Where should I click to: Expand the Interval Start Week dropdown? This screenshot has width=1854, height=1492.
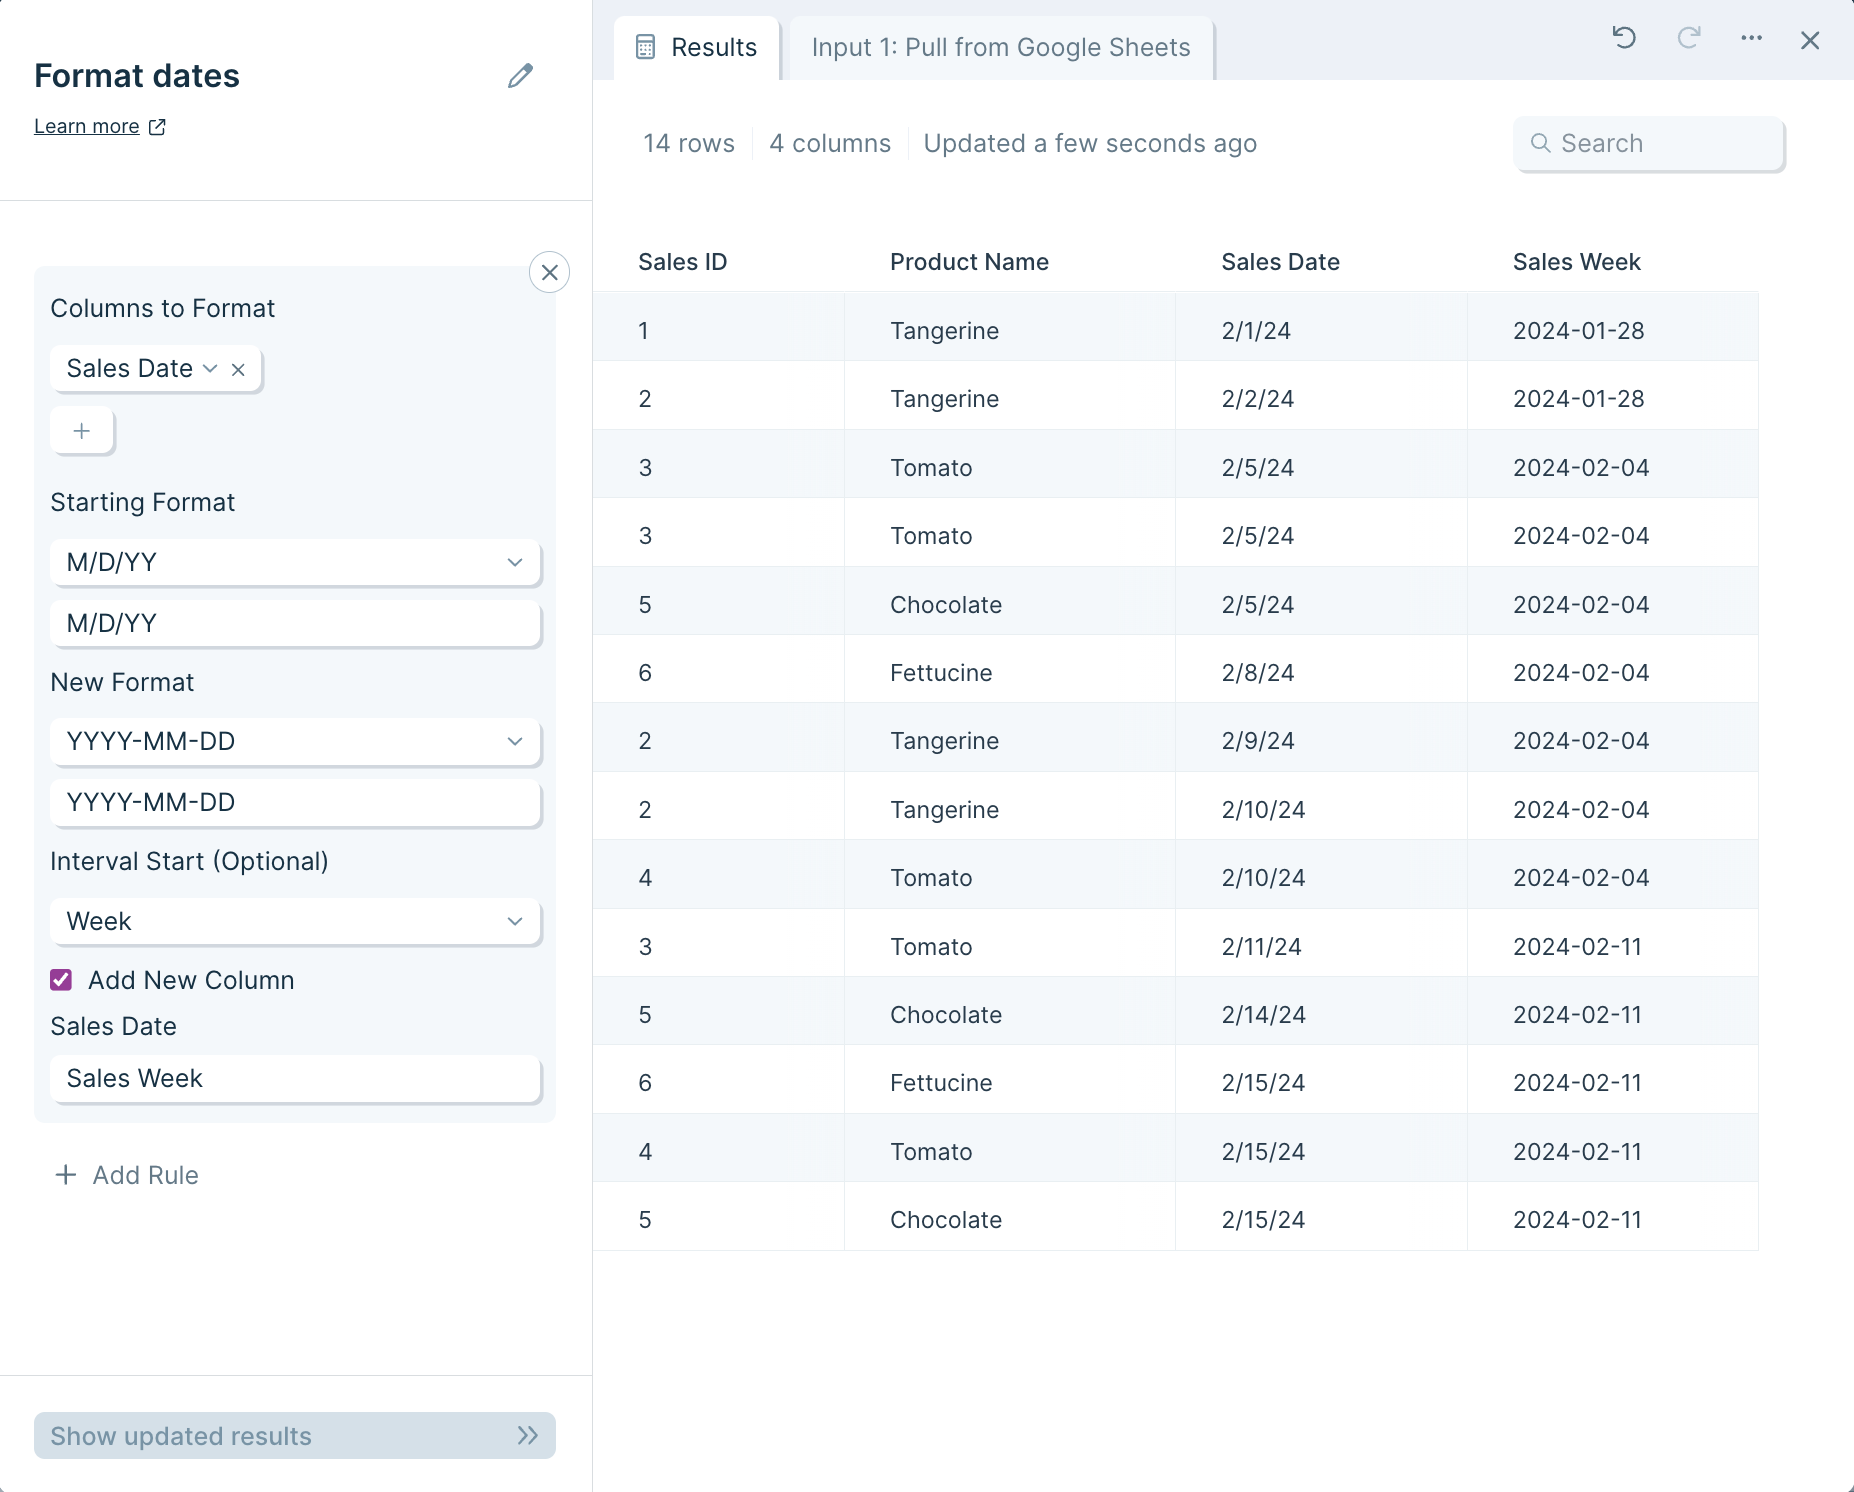pyautogui.click(x=295, y=921)
